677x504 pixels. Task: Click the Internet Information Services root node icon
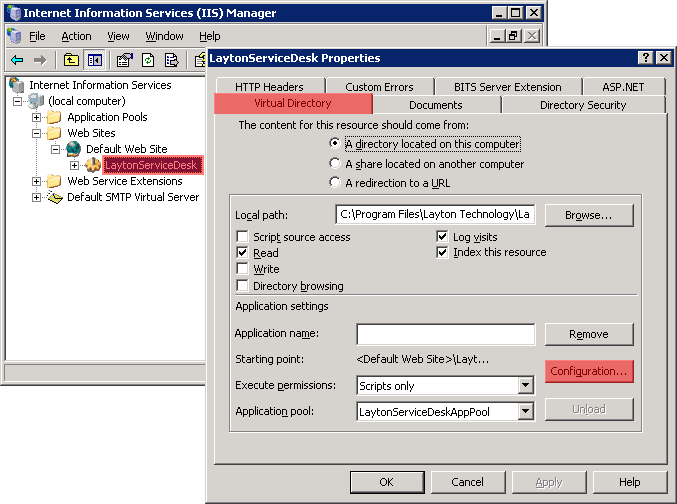point(16,85)
